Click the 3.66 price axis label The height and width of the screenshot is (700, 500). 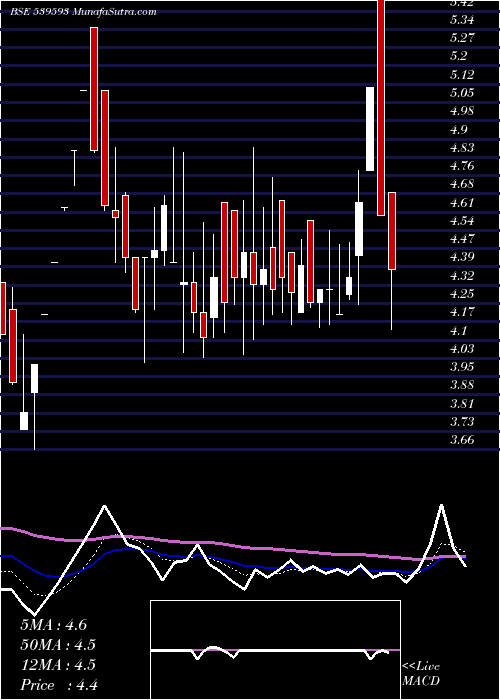[x=462, y=440]
